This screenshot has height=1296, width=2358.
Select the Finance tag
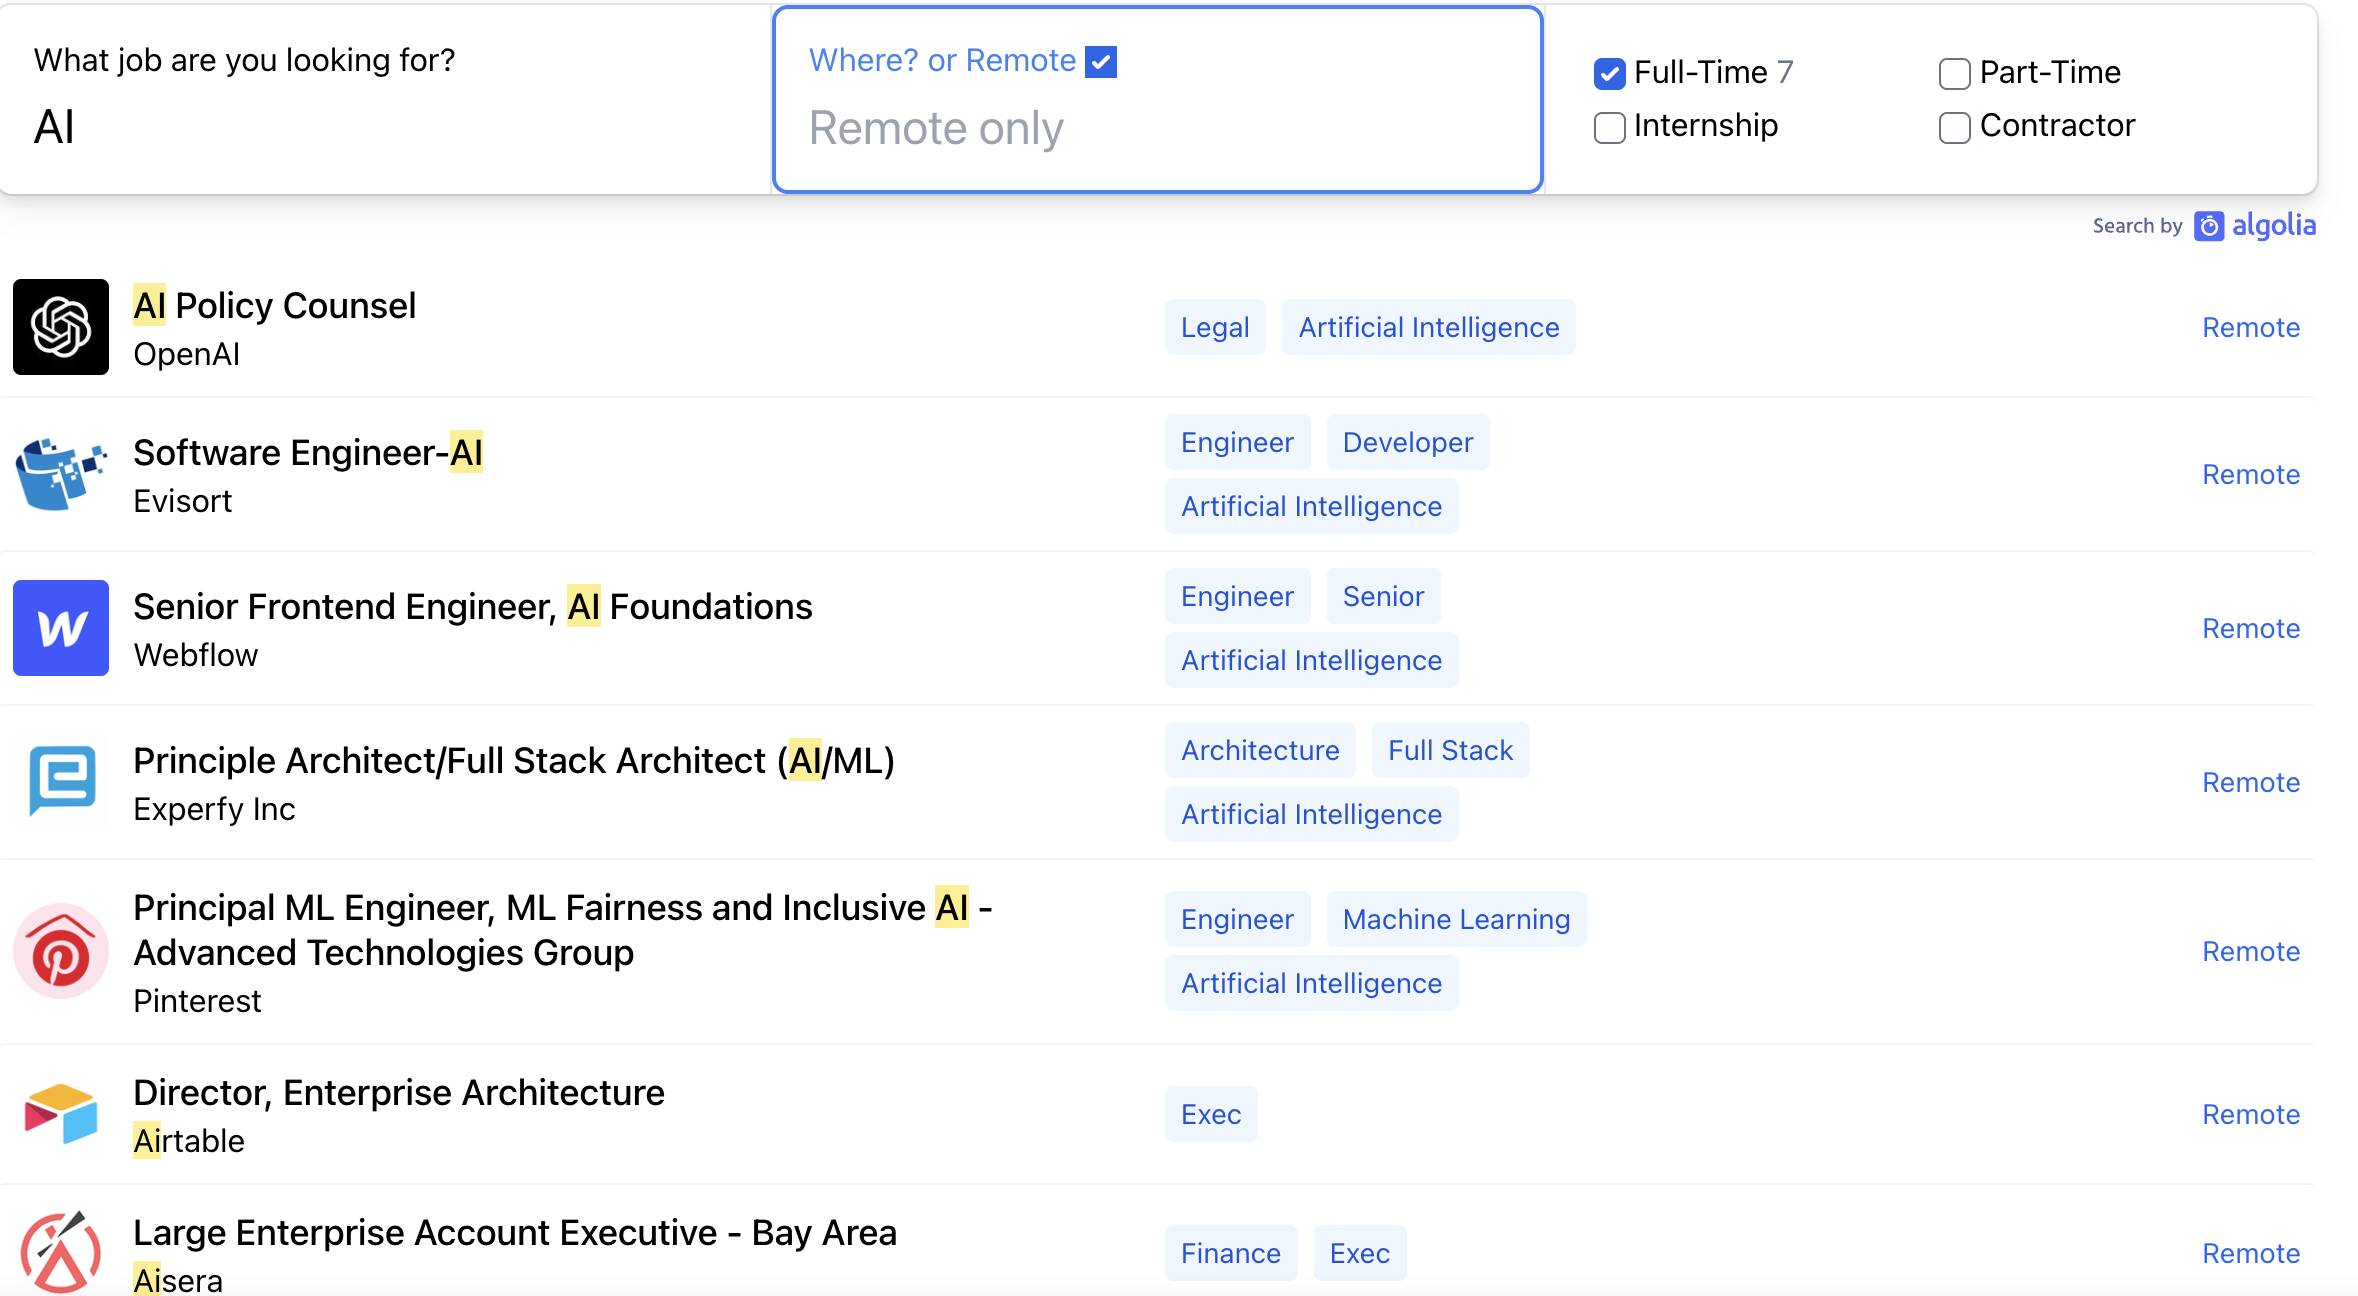(1231, 1253)
